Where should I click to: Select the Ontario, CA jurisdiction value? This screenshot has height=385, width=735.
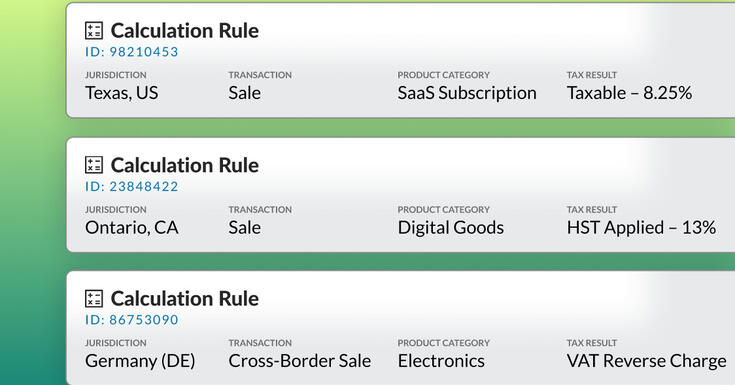[132, 228]
